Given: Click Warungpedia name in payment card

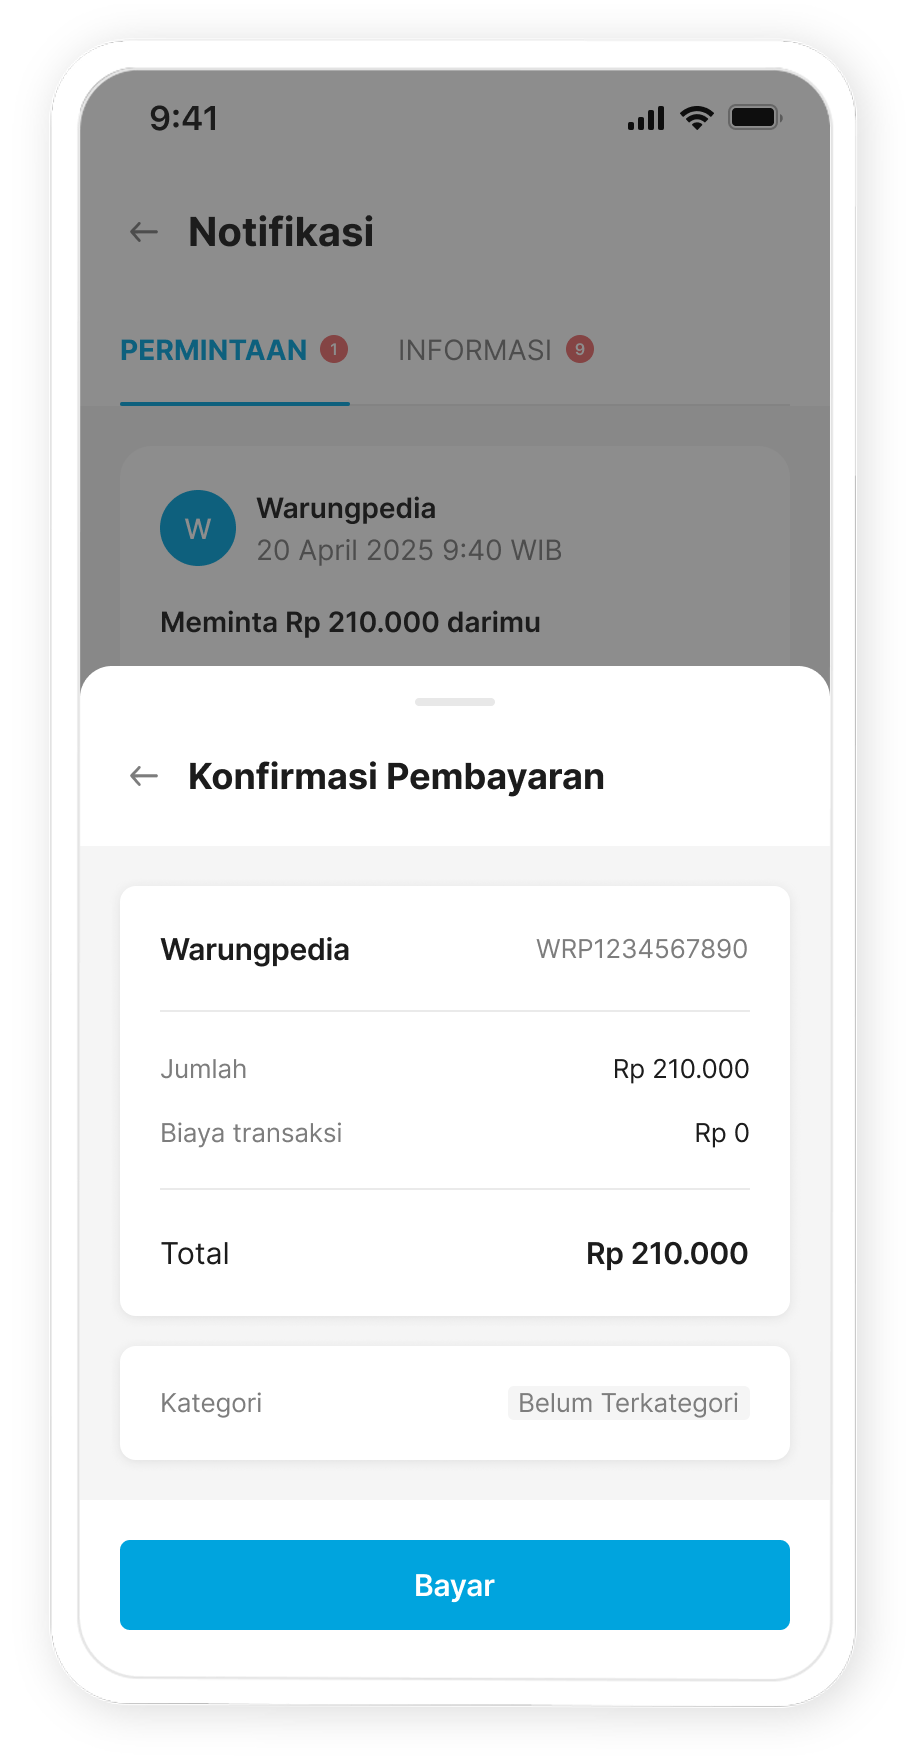Looking at the screenshot, I should 255,949.
